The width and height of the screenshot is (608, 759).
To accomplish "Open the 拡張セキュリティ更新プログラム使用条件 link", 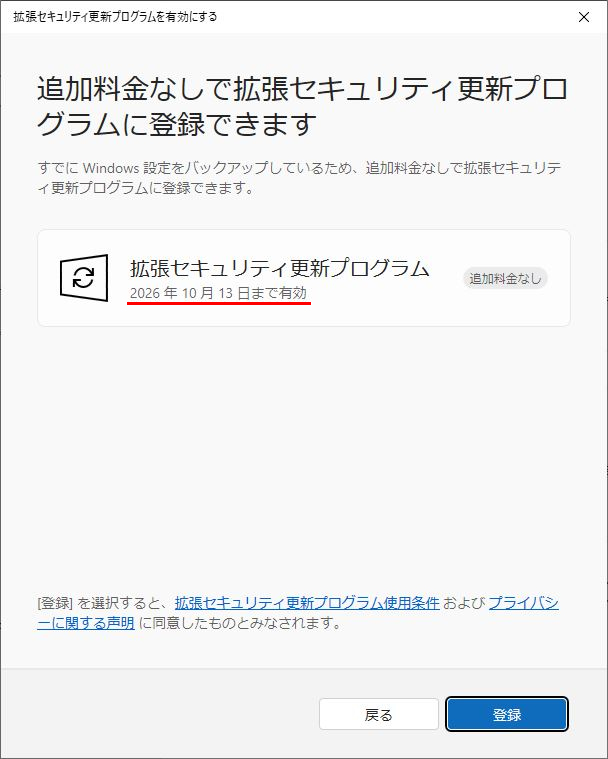I will pyautogui.click(x=307, y=603).
